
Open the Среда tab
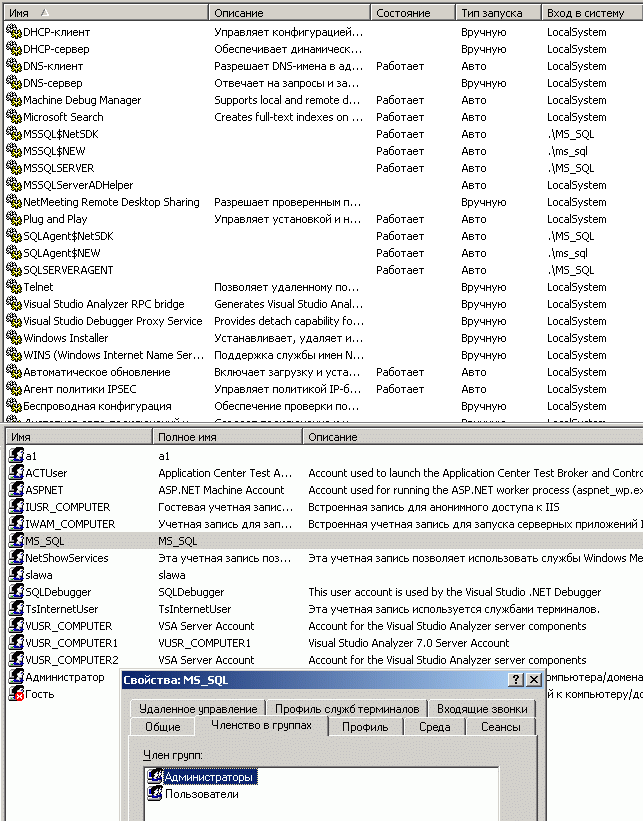435,727
